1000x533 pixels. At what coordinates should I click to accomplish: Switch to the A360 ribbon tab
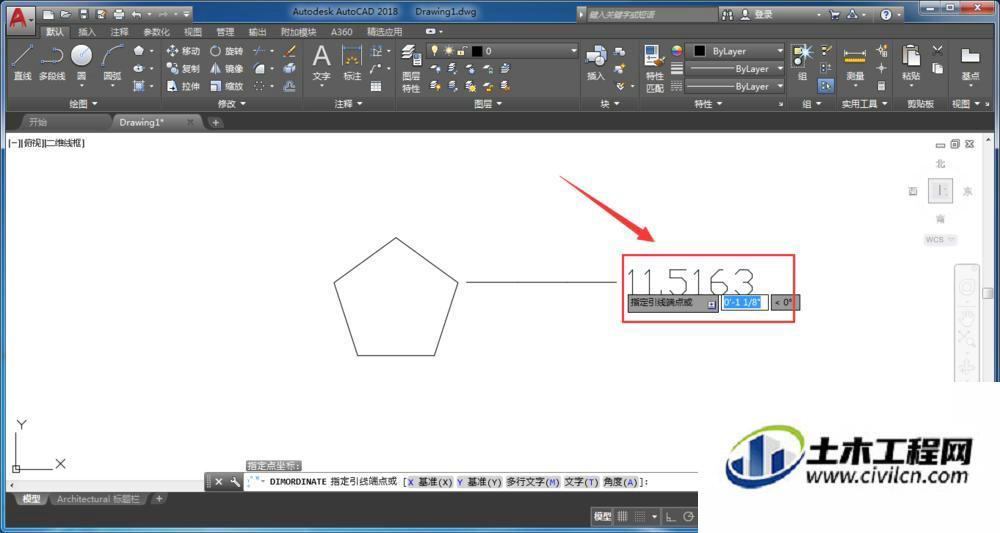(341, 32)
